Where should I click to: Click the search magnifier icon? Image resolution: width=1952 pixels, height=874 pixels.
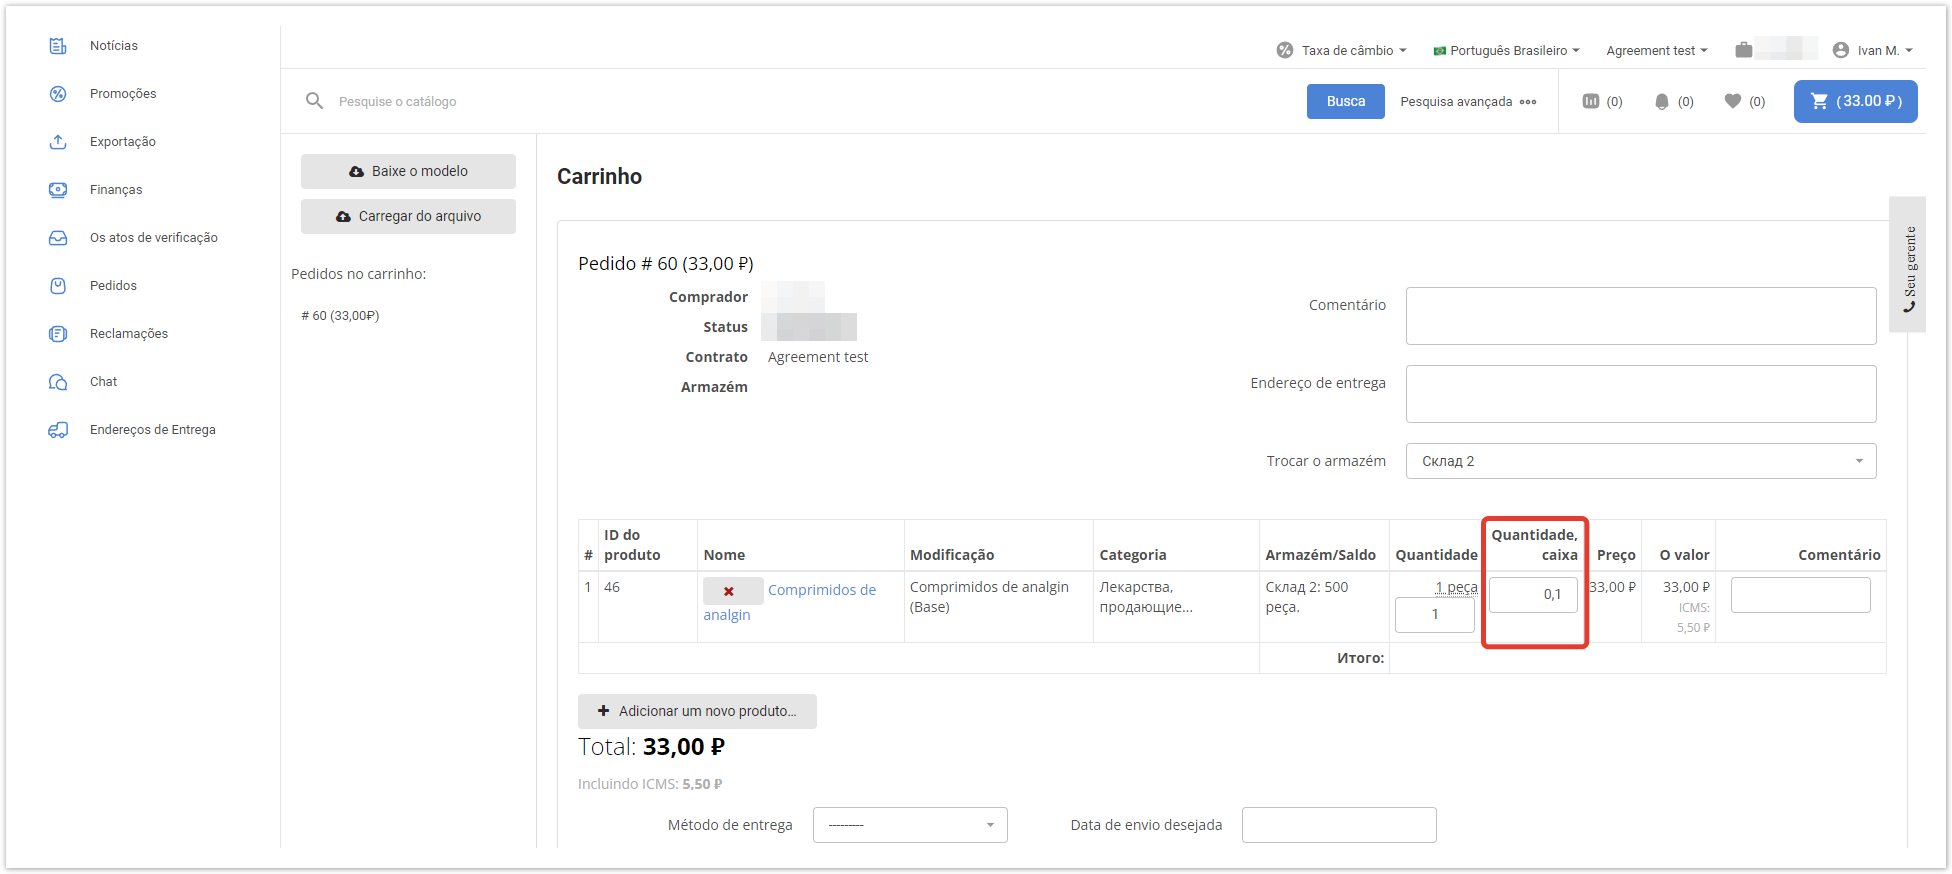coord(314,101)
